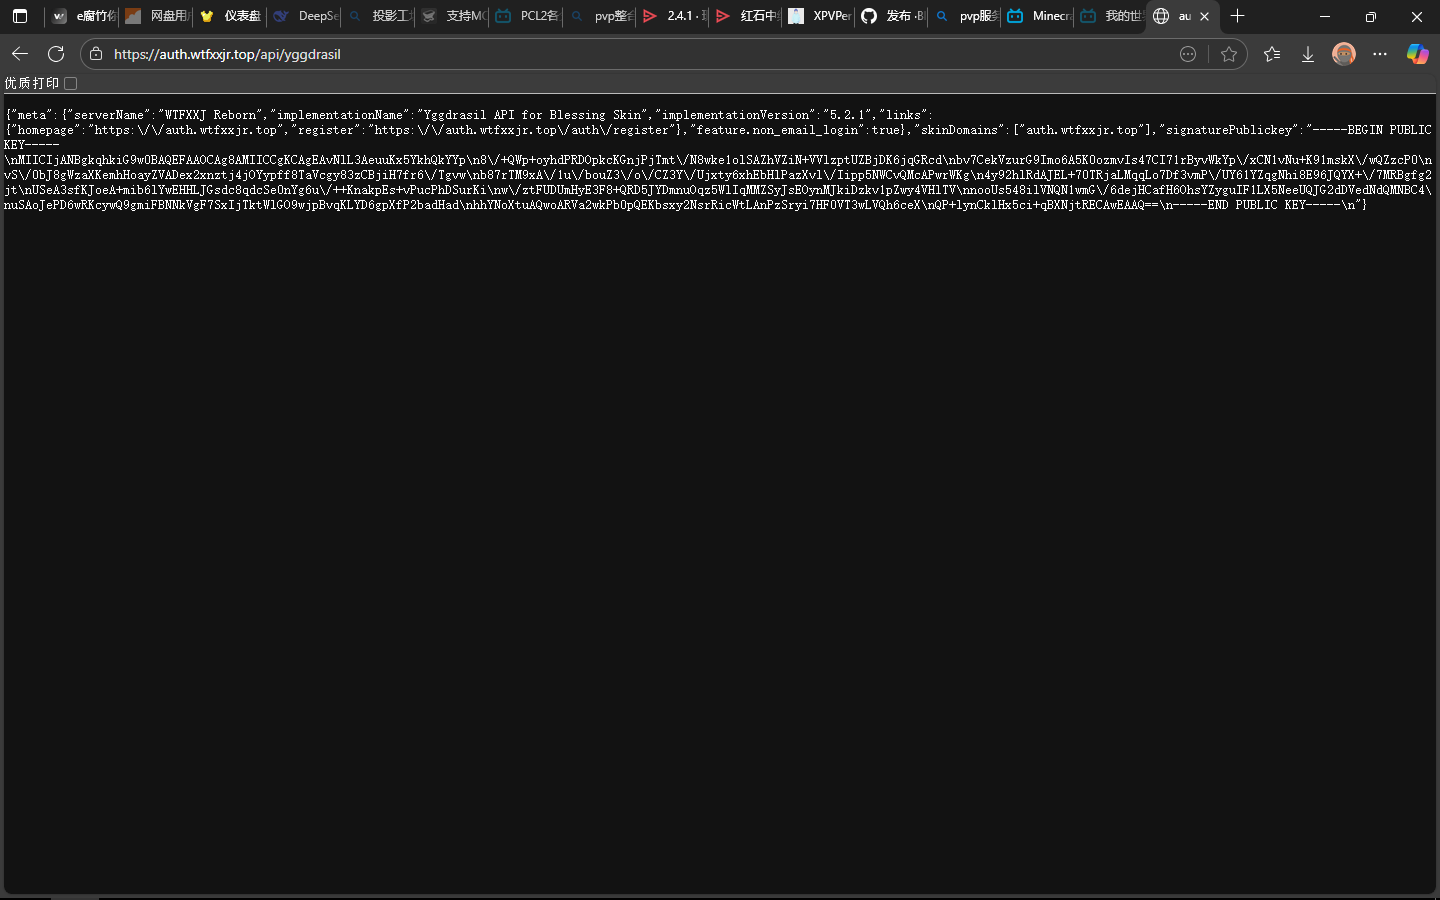
Task: Switch to the XPVPer tab
Action: (820, 16)
